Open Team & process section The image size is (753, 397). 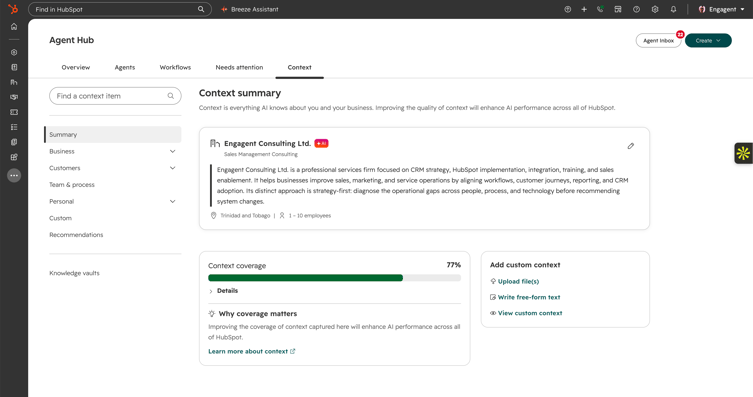(72, 185)
